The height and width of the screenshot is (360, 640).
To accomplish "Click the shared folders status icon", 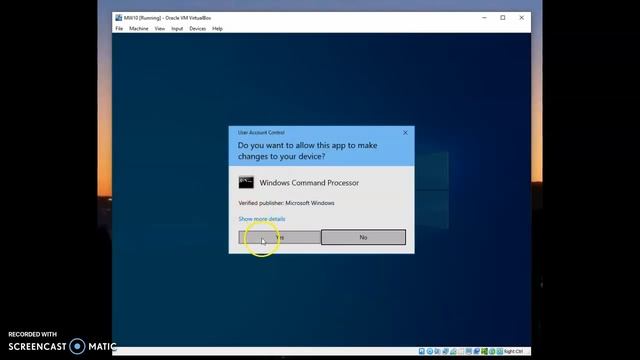I will [461, 351].
